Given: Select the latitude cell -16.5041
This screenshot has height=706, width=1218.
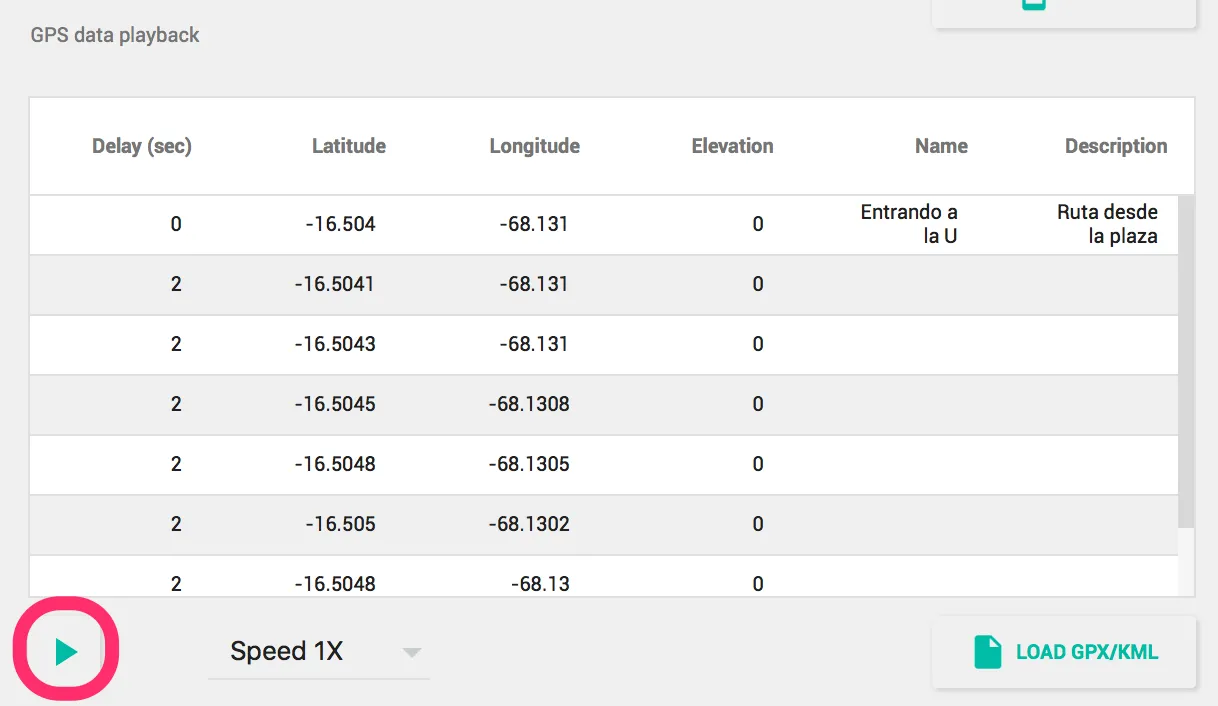Looking at the screenshot, I should [x=335, y=284].
